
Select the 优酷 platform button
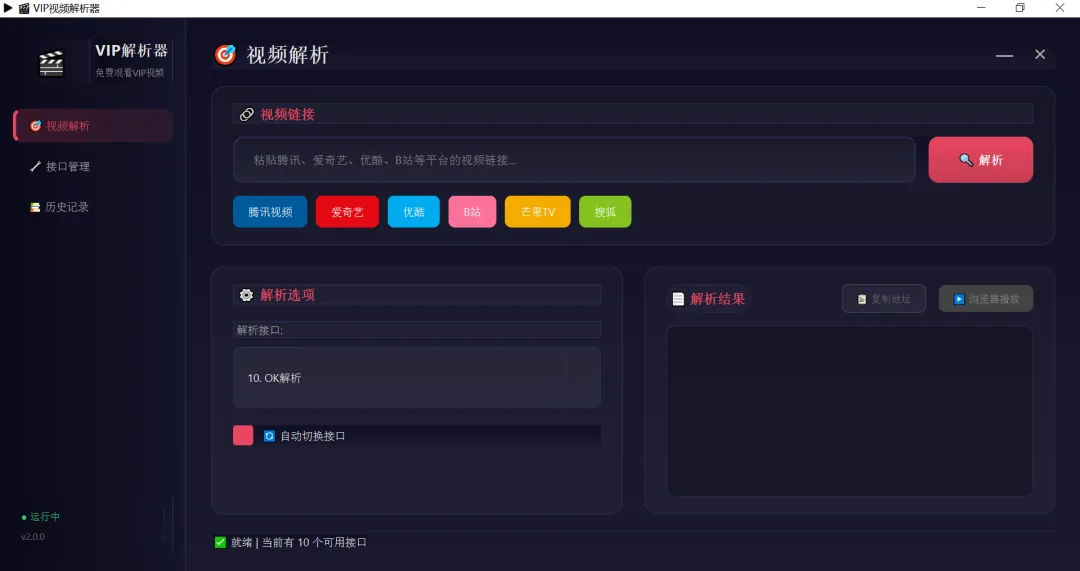413,211
